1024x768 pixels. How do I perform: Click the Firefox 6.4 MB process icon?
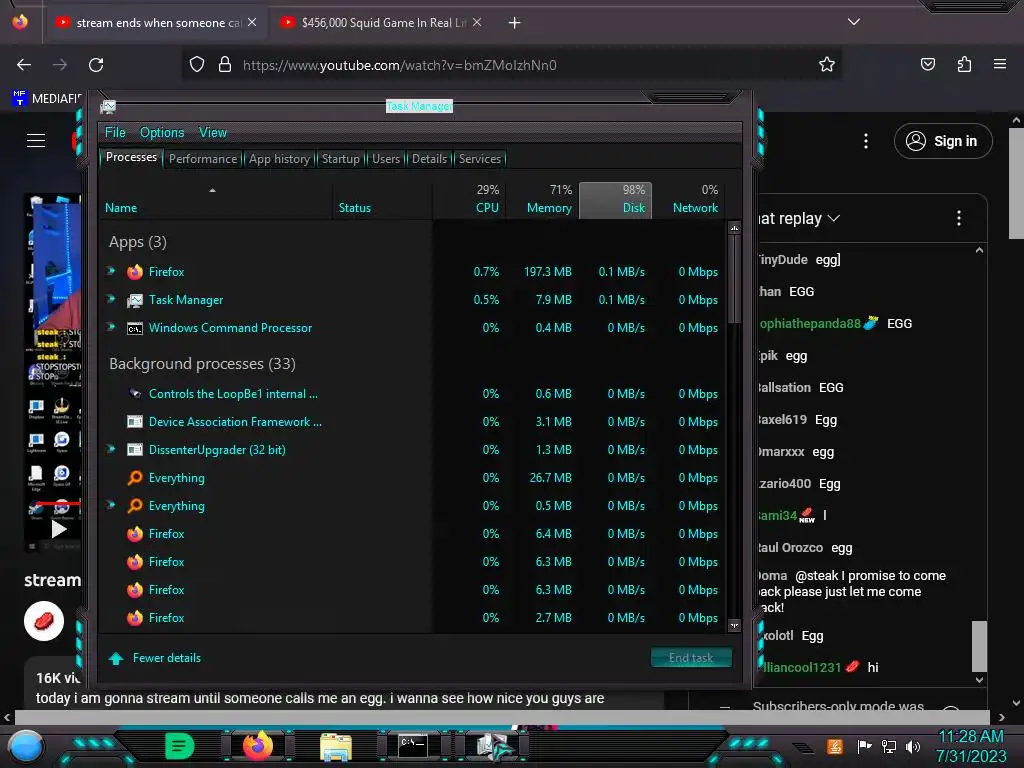click(135, 534)
